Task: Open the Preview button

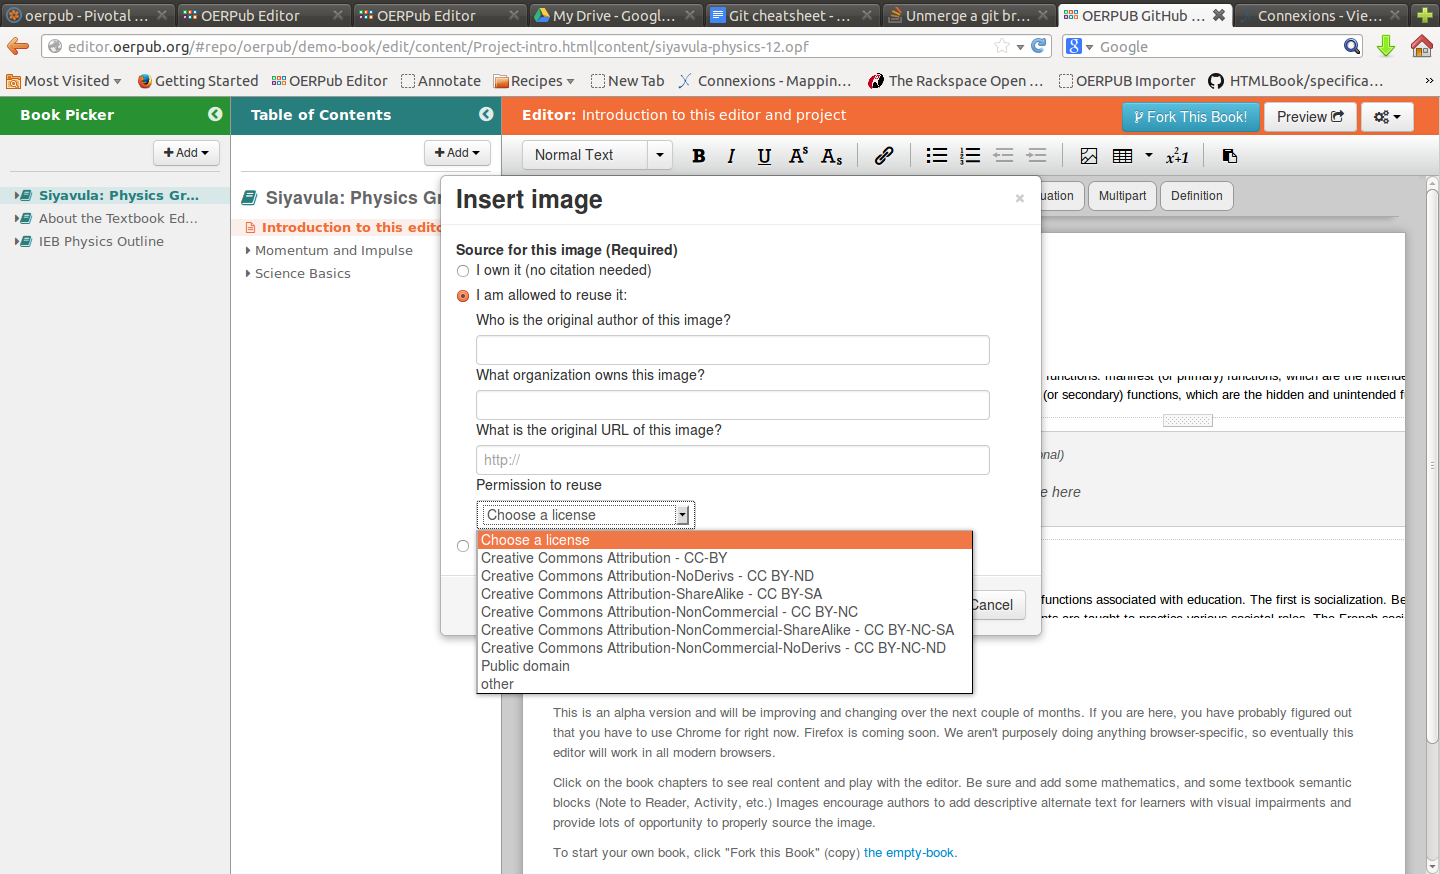Action: point(1310,117)
